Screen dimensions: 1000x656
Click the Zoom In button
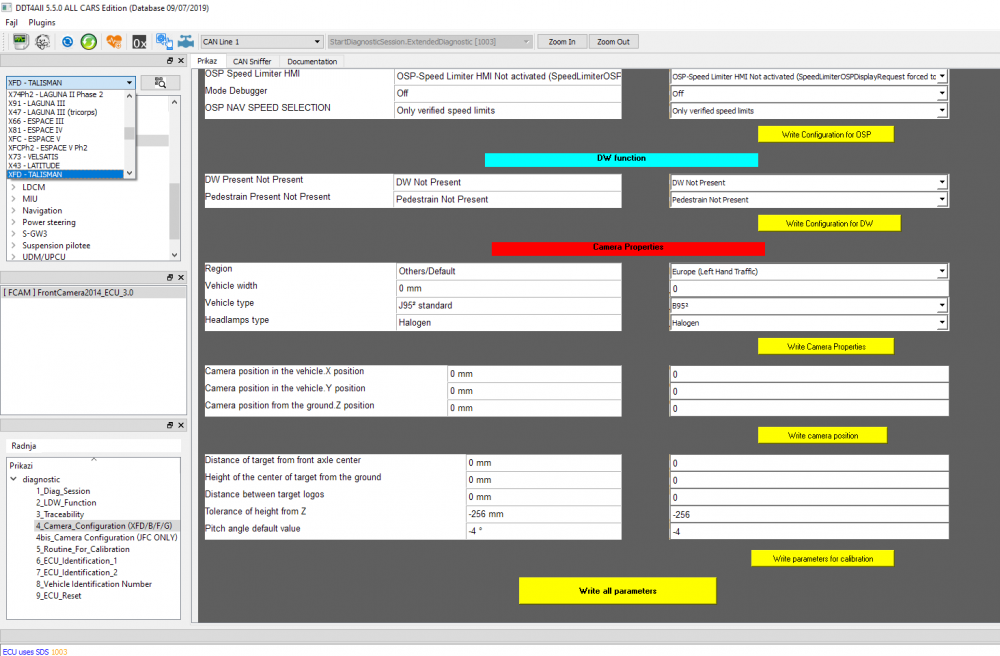[x=562, y=42]
